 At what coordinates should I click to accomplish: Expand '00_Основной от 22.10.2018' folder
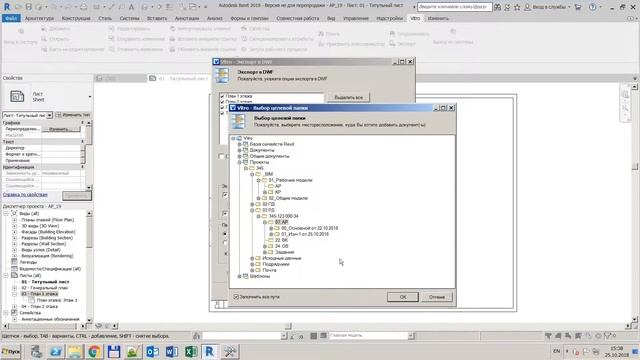(x=271, y=228)
